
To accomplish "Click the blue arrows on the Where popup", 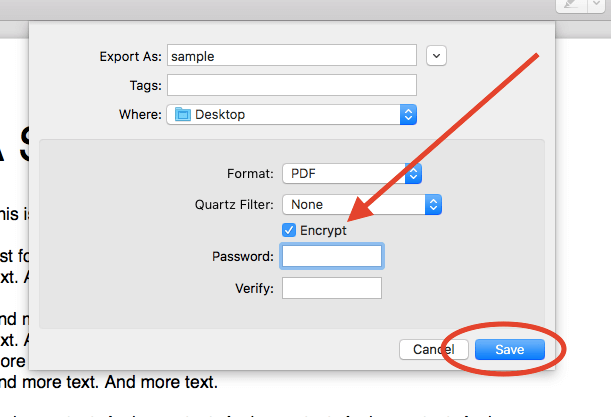I will click(408, 115).
